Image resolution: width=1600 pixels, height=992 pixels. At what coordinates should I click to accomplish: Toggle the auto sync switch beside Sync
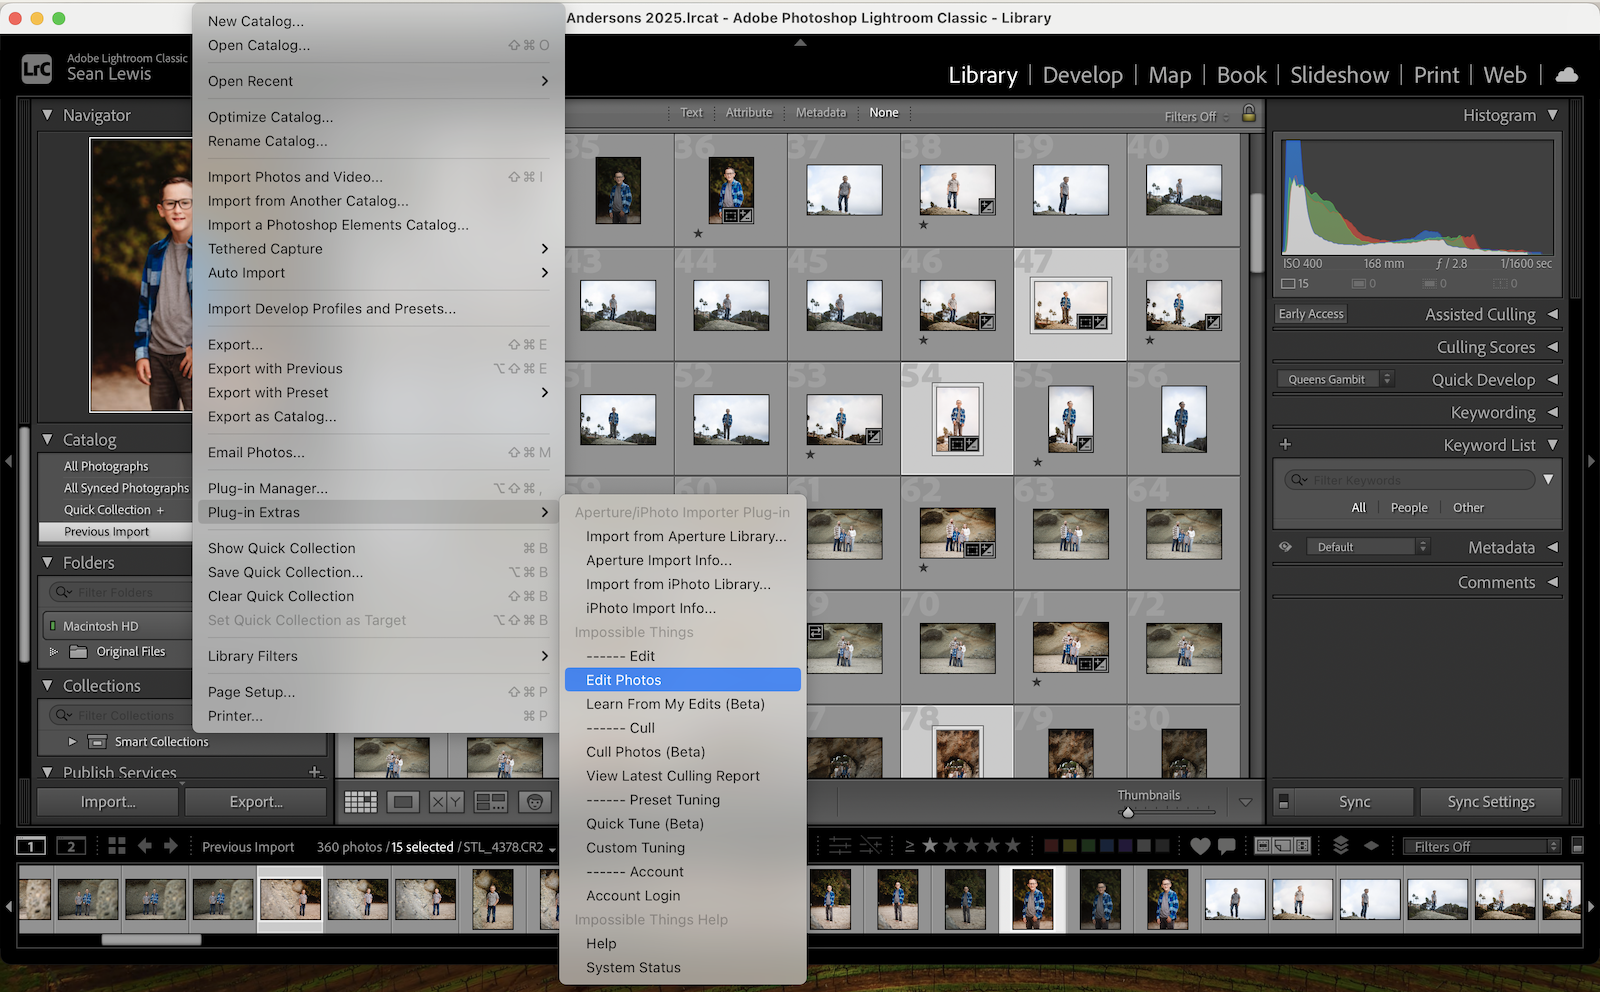[1284, 802]
